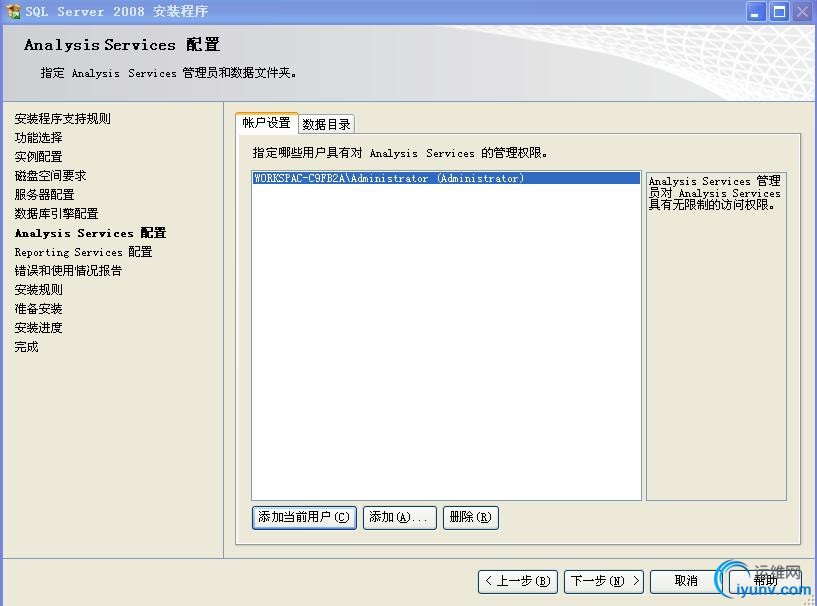The image size is (817, 606).
Task: Select the 完成 step in sidebar
Action: [x=27, y=347]
